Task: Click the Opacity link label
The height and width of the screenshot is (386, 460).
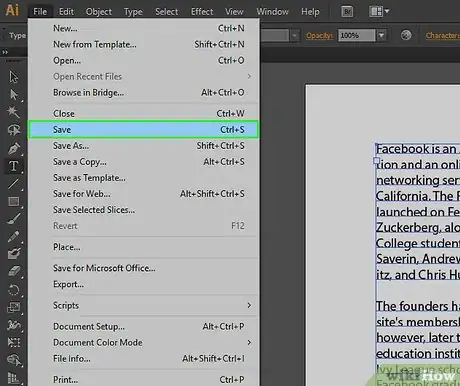Action: click(x=319, y=35)
